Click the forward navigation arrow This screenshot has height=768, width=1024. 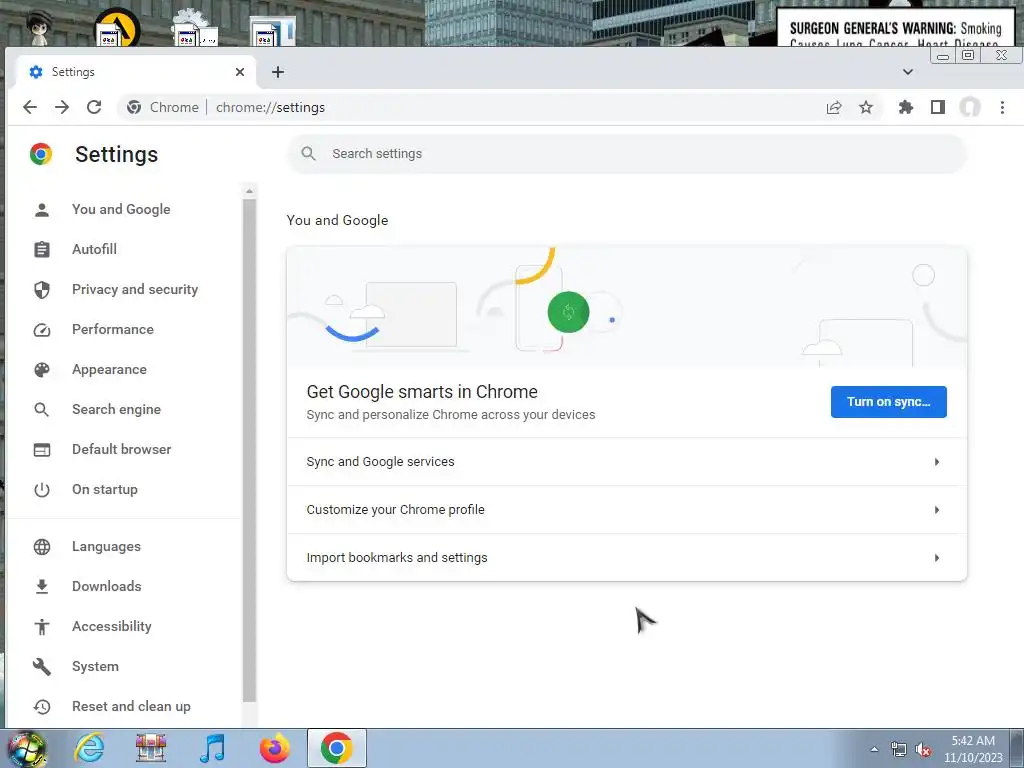(62, 107)
